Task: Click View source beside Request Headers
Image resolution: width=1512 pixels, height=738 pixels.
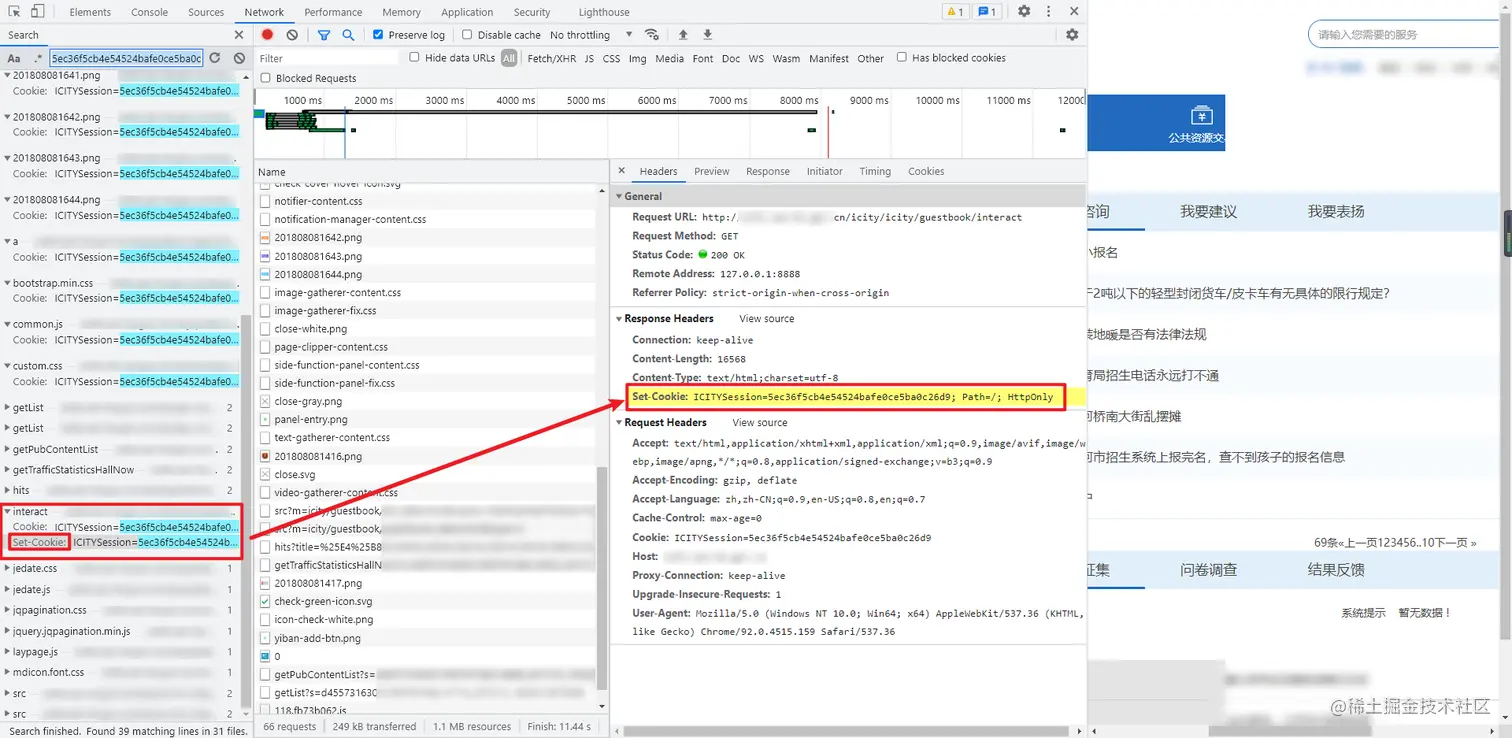Action: pos(760,422)
